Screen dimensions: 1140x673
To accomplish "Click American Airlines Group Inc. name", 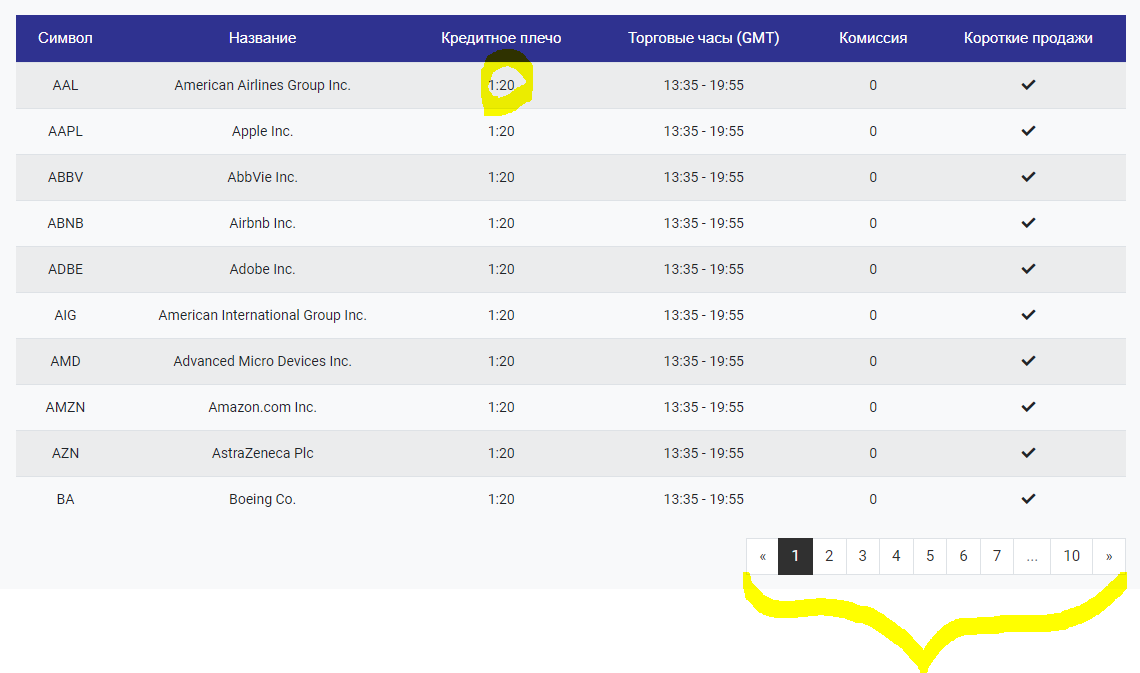I will click(262, 85).
